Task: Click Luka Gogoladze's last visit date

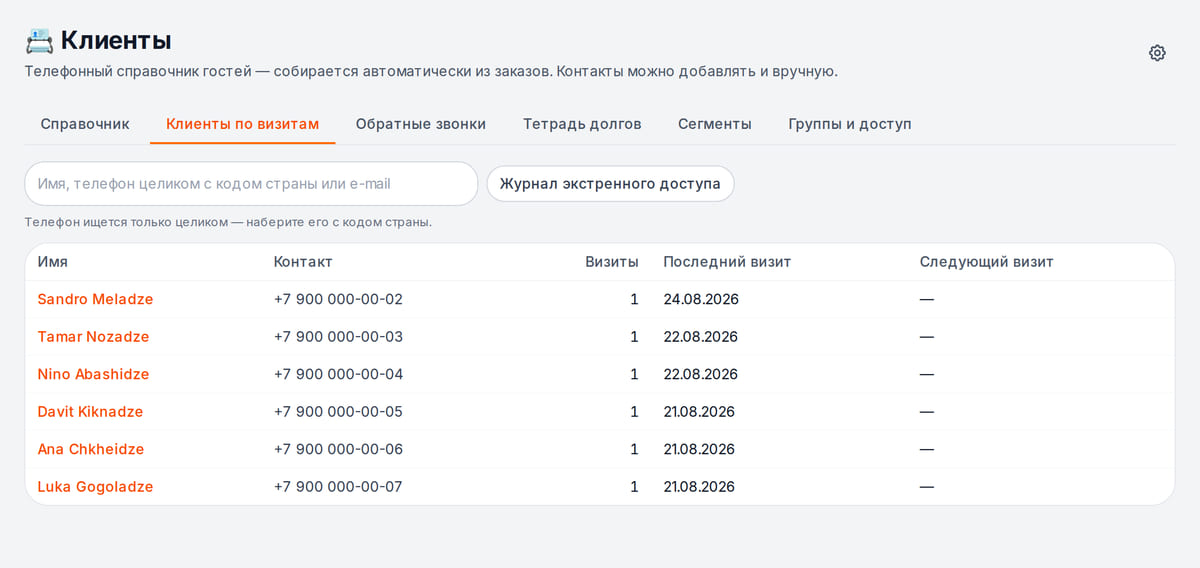Action: click(699, 487)
